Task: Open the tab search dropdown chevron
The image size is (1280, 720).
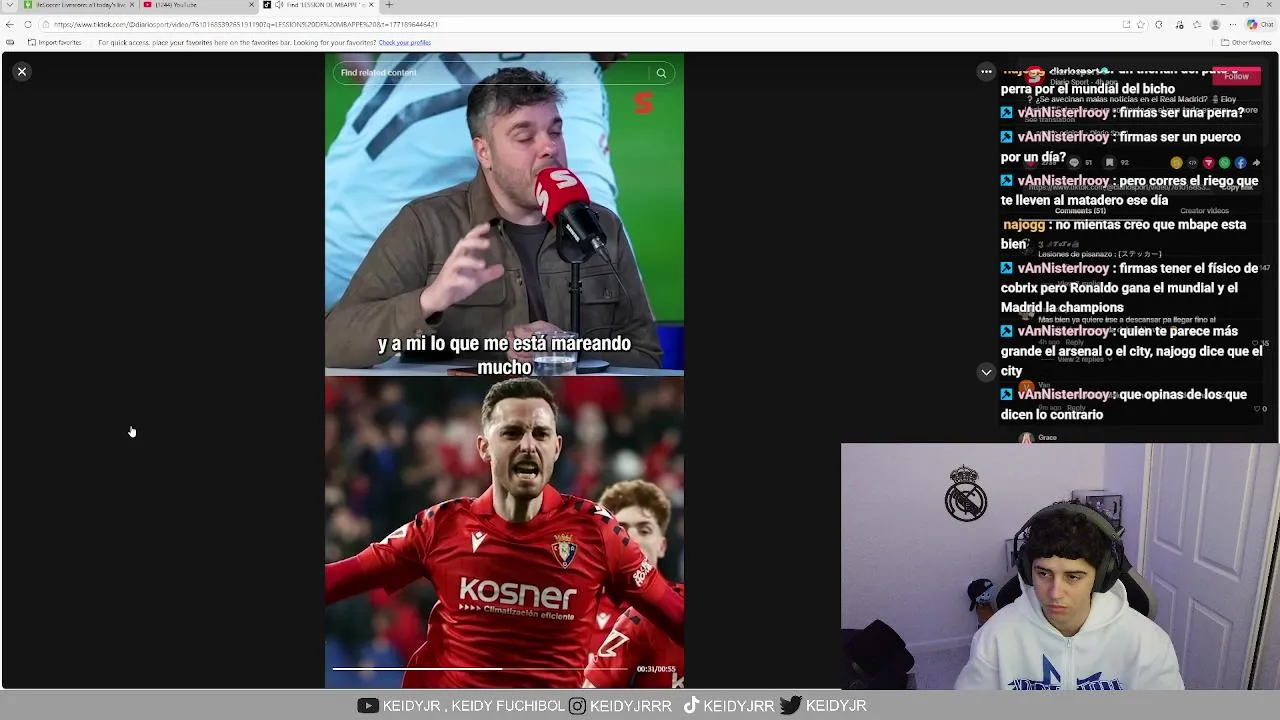Action: pos(9,5)
